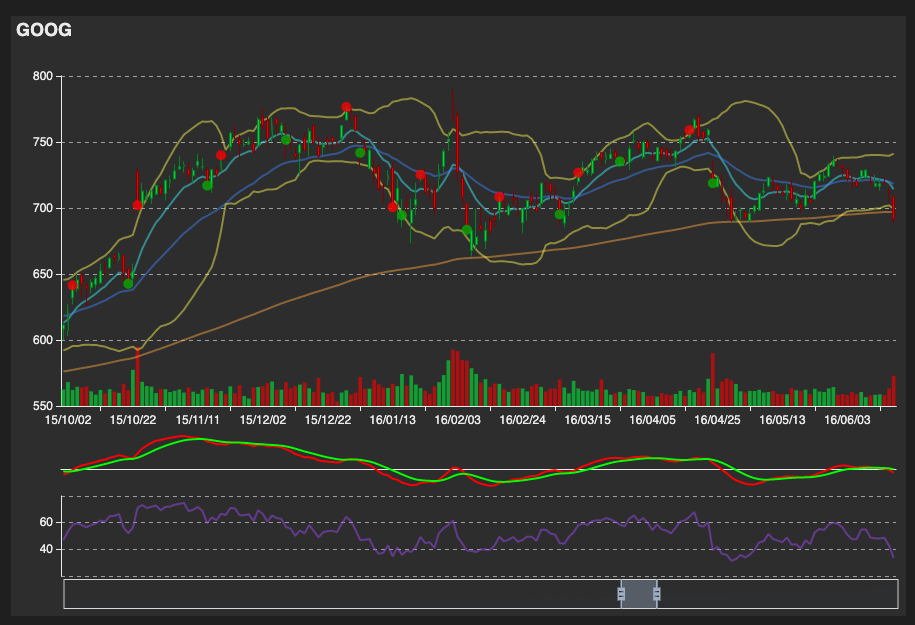Click the red sell marker near 15/11/11
This screenshot has width=915, height=625.
(x=221, y=155)
